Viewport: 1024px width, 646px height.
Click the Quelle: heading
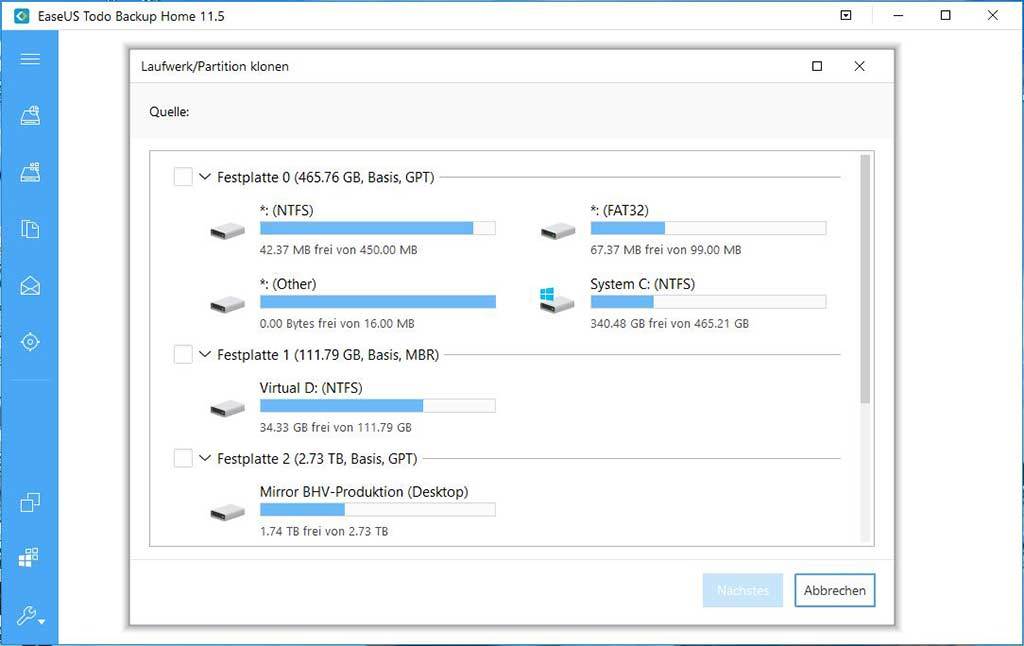tap(169, 112)
